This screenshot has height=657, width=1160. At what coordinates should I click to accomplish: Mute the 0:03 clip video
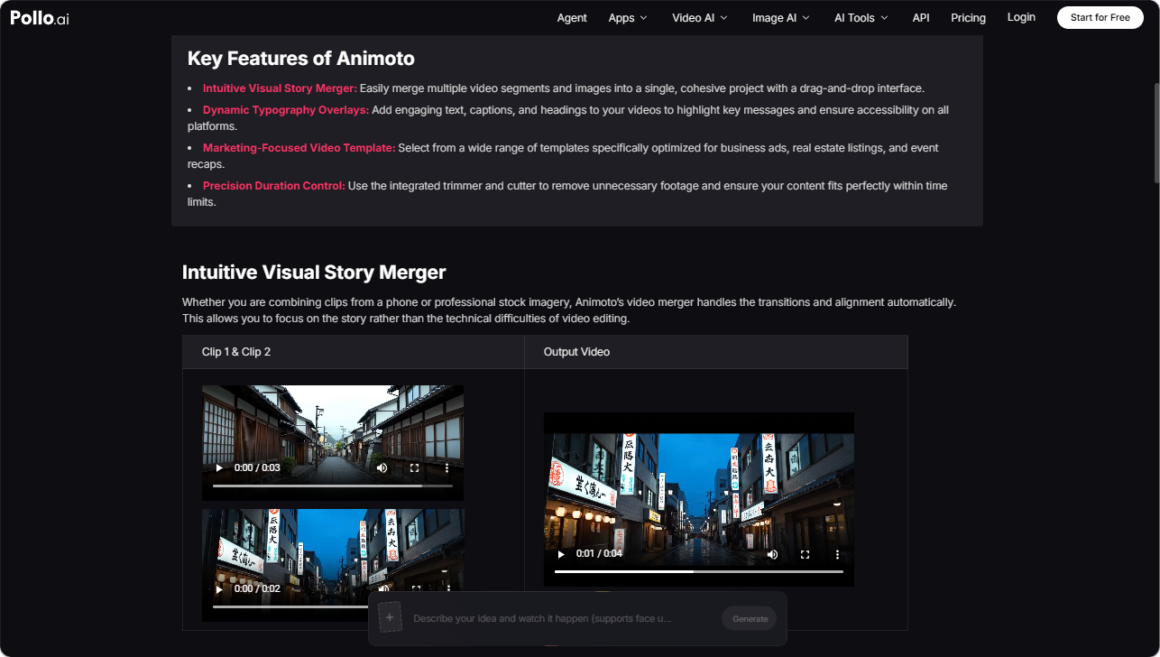[x=382, y=468]
